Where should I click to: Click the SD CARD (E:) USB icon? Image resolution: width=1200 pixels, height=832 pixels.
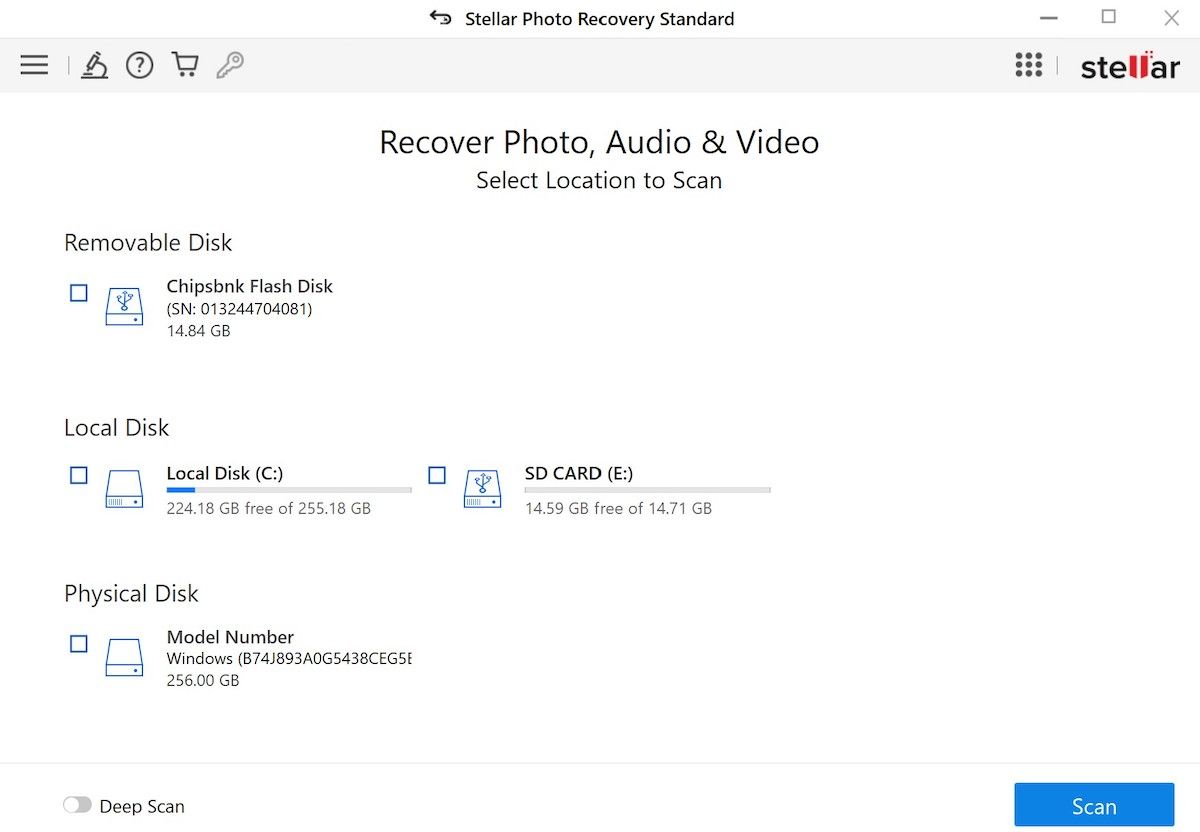483,489
